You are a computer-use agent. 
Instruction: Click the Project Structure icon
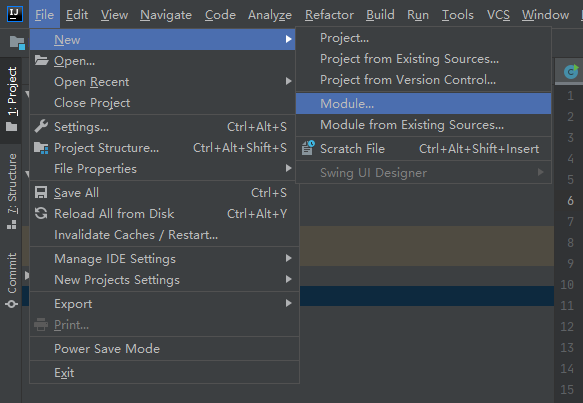click(41, 148)
